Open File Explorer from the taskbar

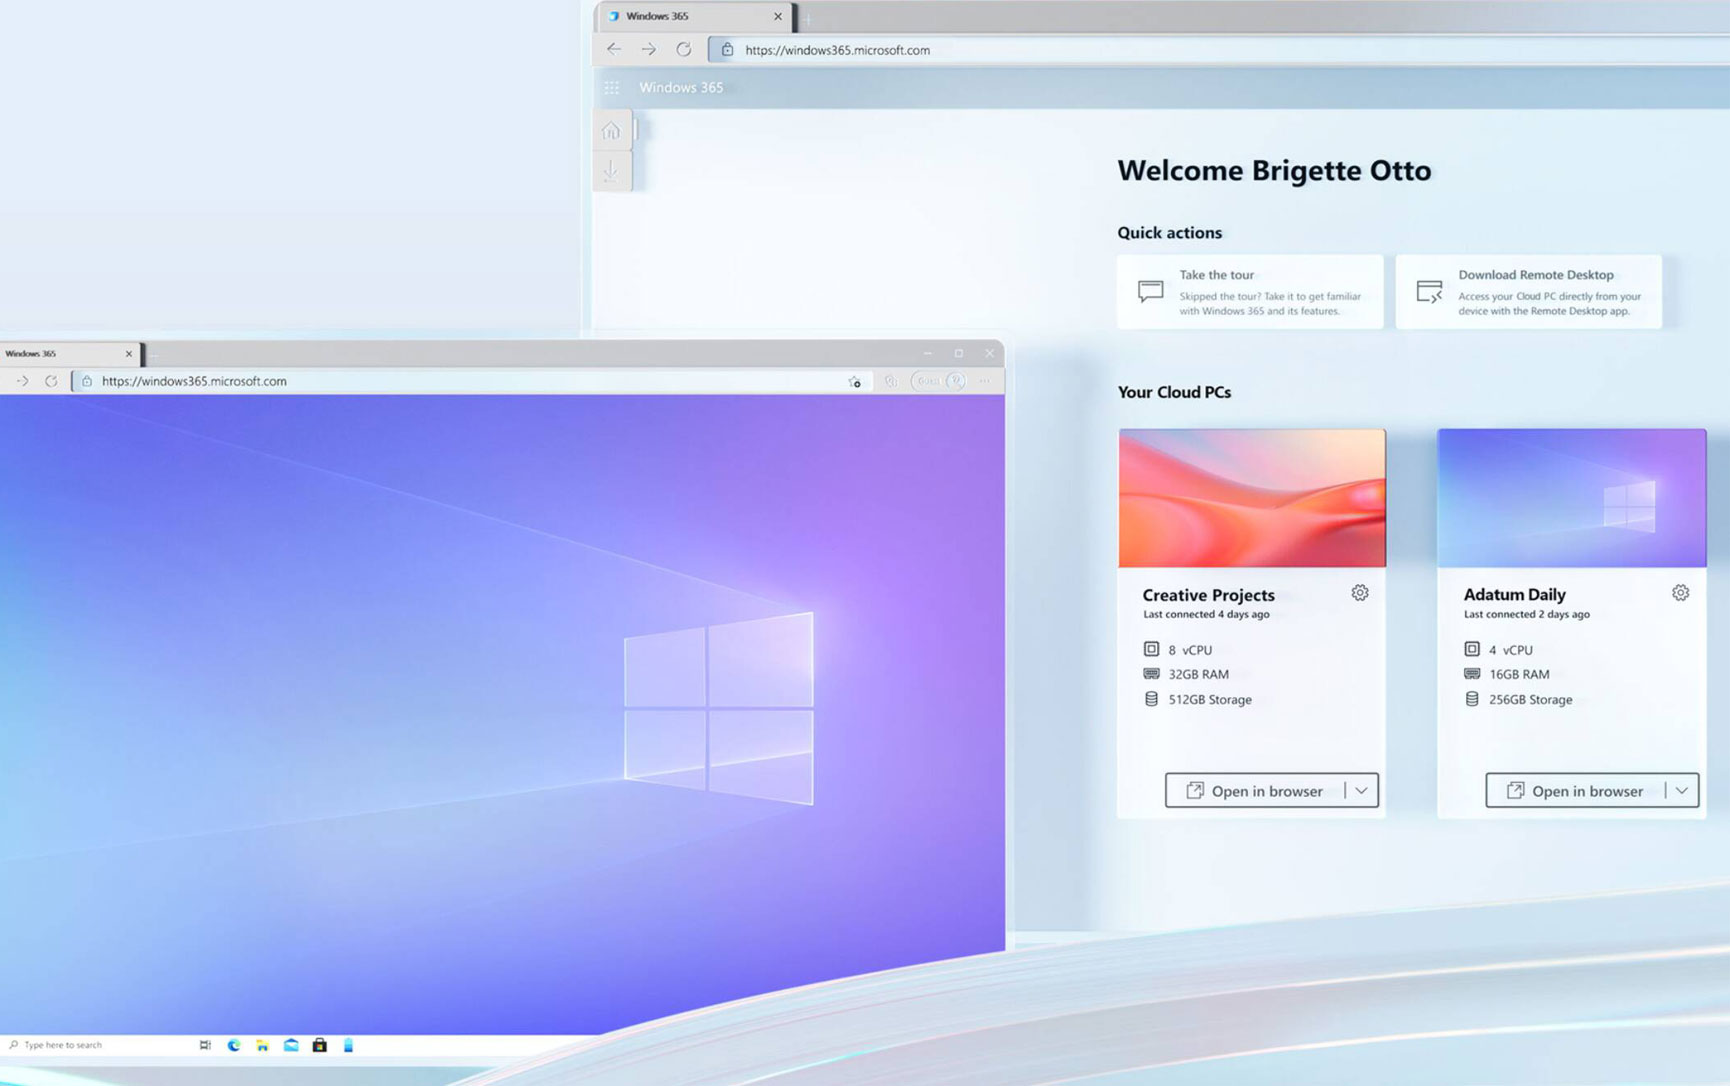click(262, 1045)
